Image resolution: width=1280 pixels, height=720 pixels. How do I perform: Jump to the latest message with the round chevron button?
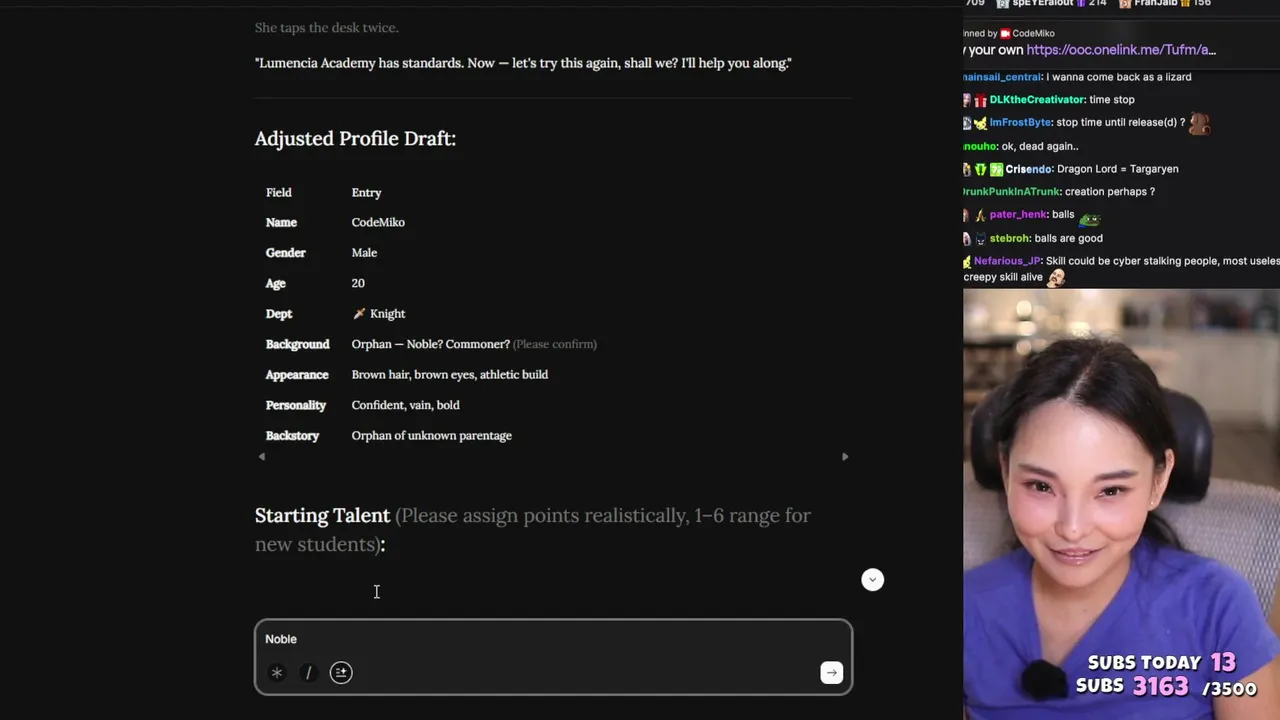pyautogui.click(x=873, y=580)
